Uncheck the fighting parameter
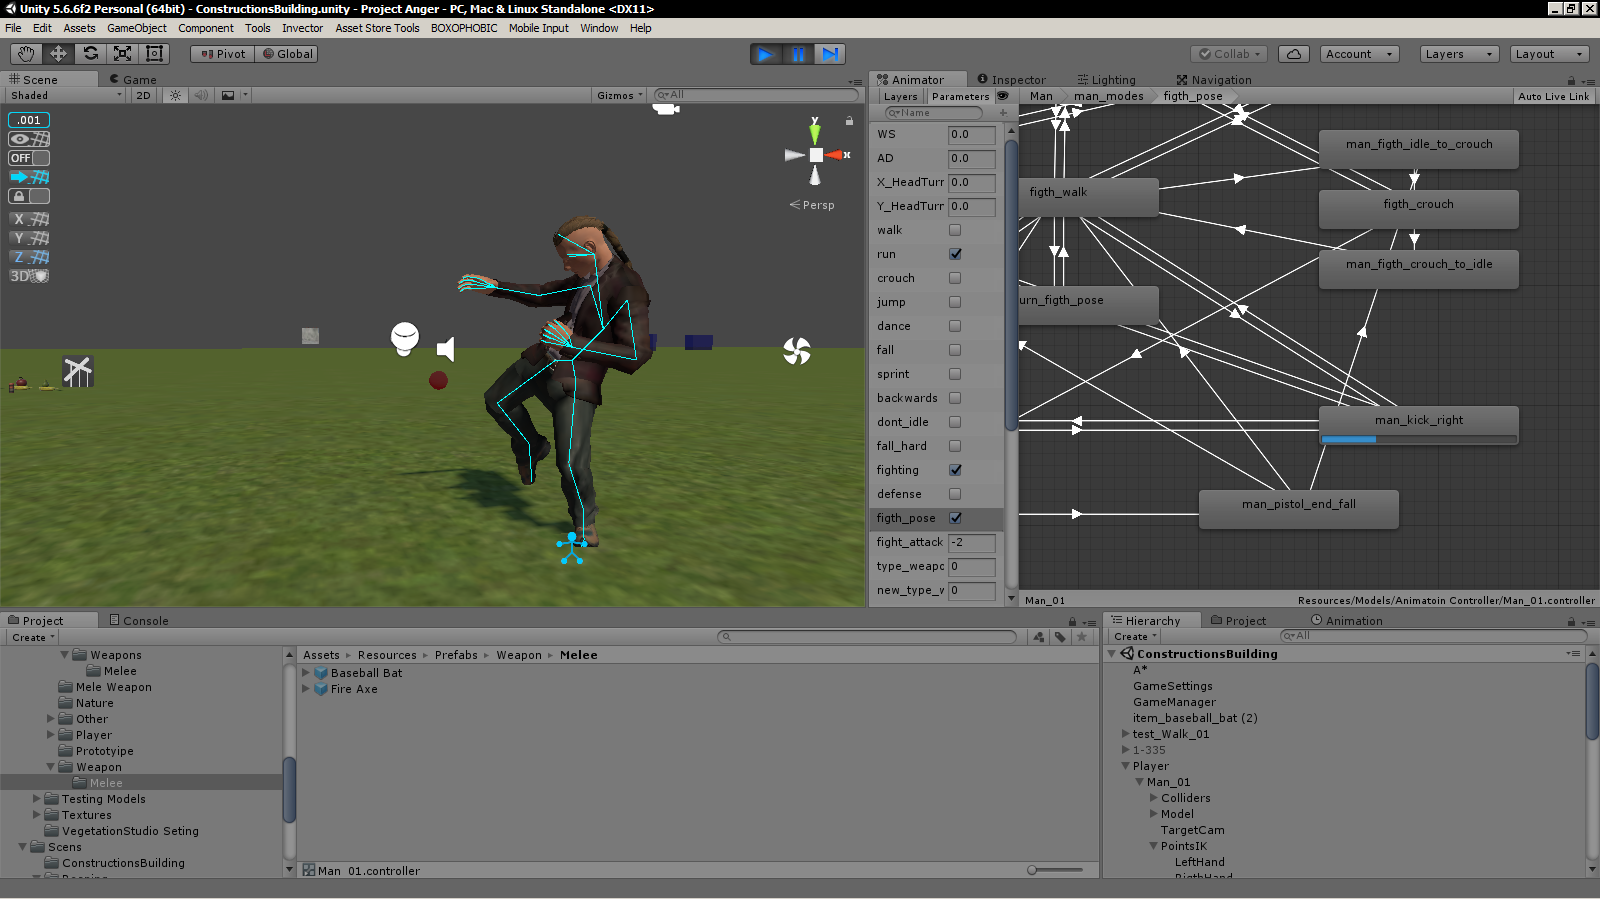Image resolution: width=1600 pixels, height=900 pixels. (955, 470)
